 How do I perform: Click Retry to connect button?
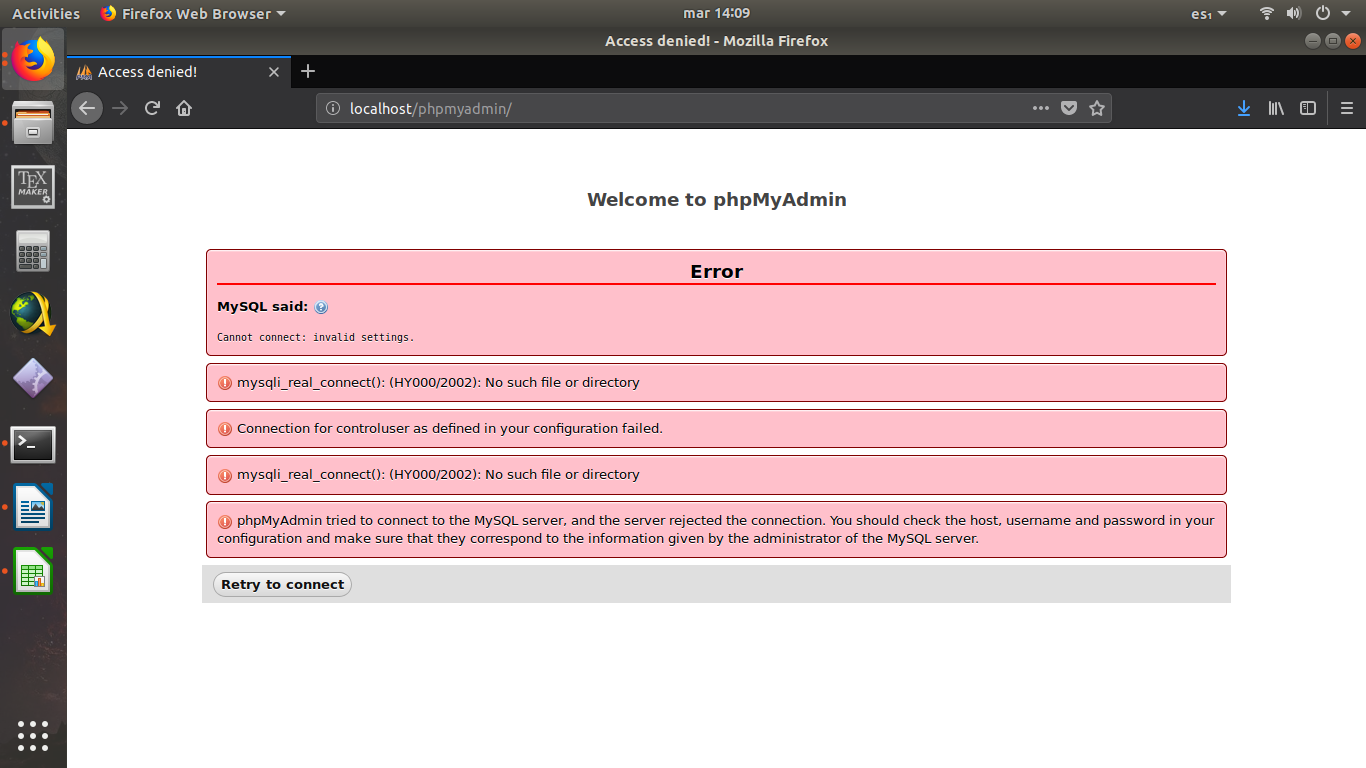[x=282, y=584]
